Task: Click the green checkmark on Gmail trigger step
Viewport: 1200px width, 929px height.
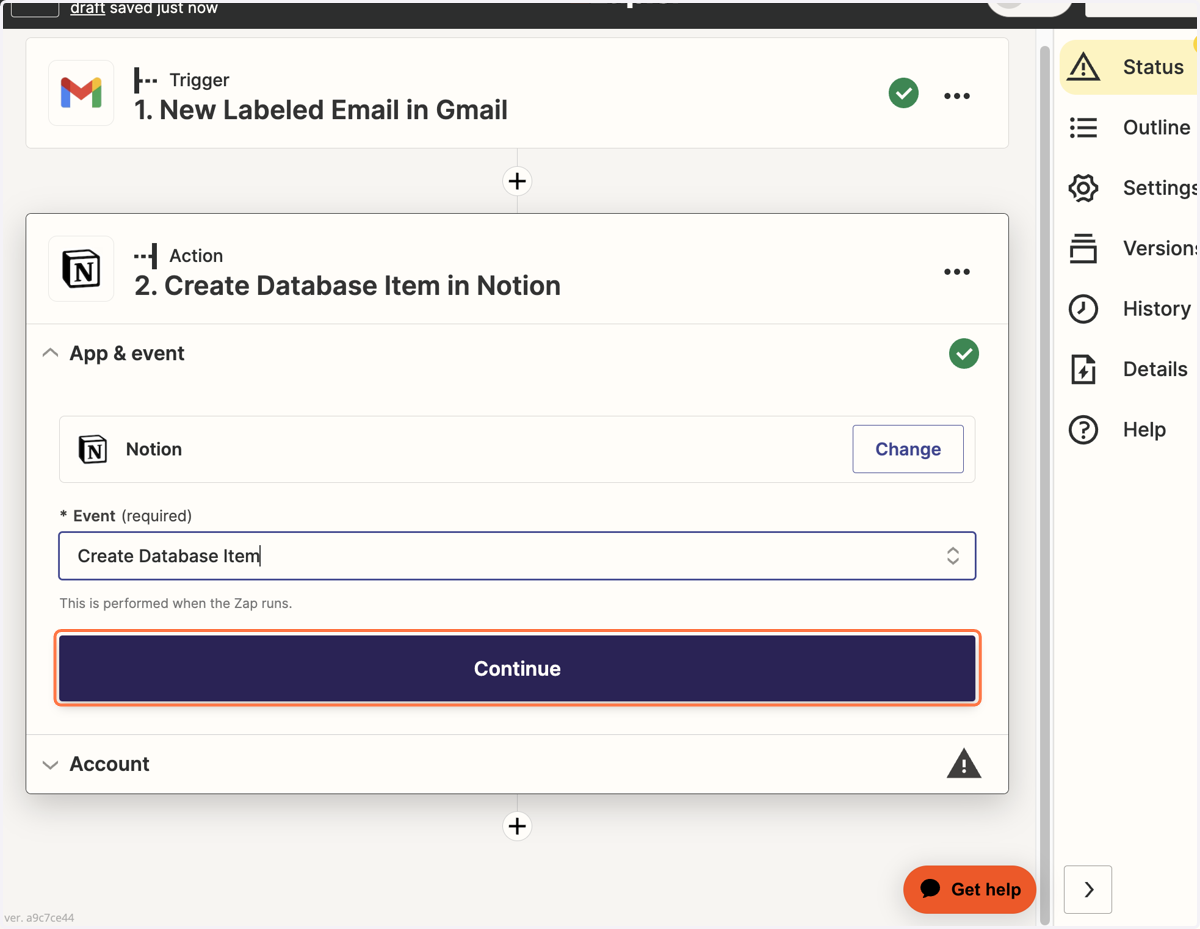Action: (x=904, y=93)
